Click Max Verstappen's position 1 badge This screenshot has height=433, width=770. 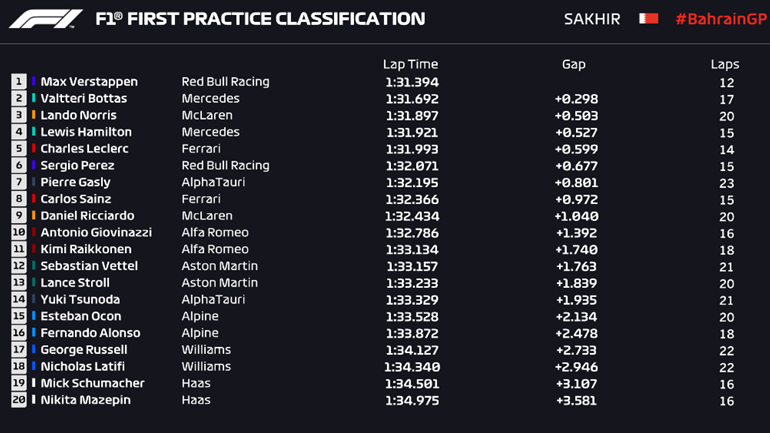tap(19, 82)
